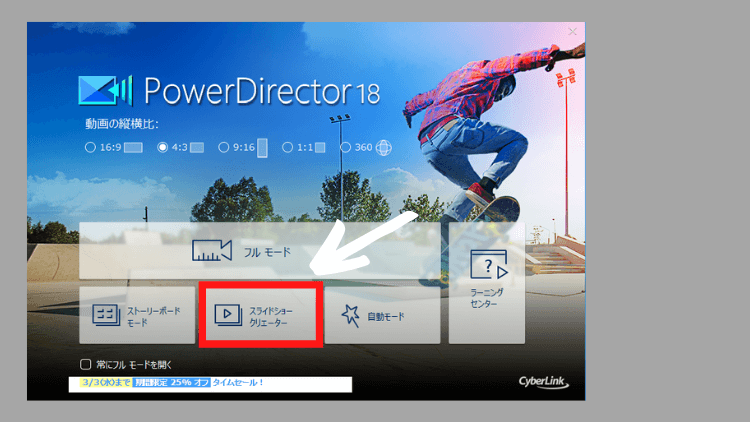Viewport: 750px width, 422px height.
Task: Choose the 9:16 radio button
Action: (x=223, y=147)
